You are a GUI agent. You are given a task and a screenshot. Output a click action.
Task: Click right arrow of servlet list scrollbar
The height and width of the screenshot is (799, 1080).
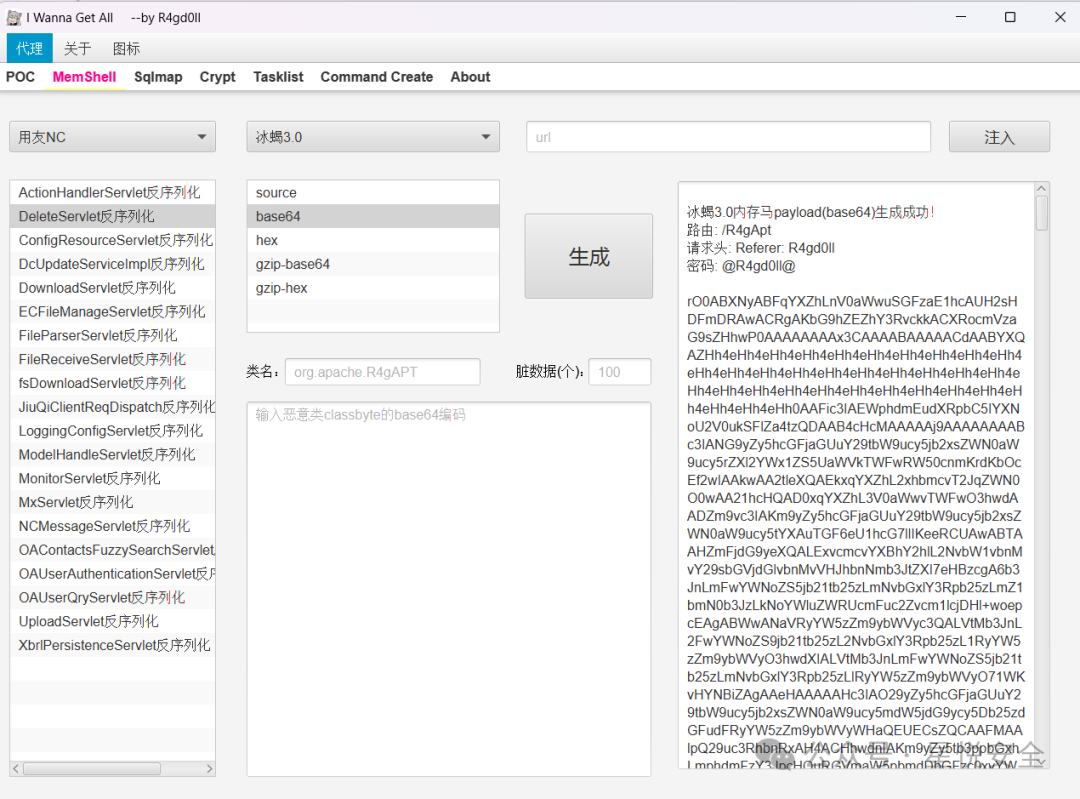(x=209, y=768)
